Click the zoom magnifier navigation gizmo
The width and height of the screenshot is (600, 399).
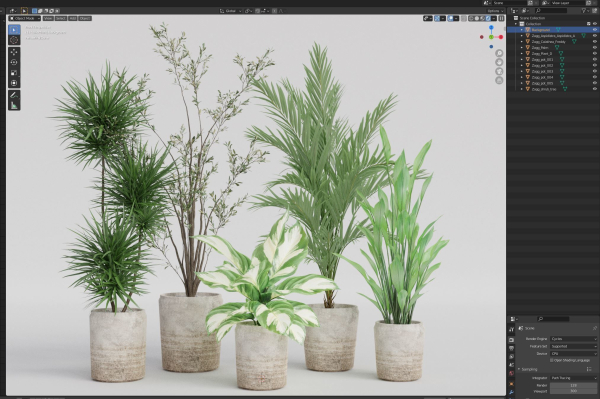pyautogui.click(x=499, y=53)
